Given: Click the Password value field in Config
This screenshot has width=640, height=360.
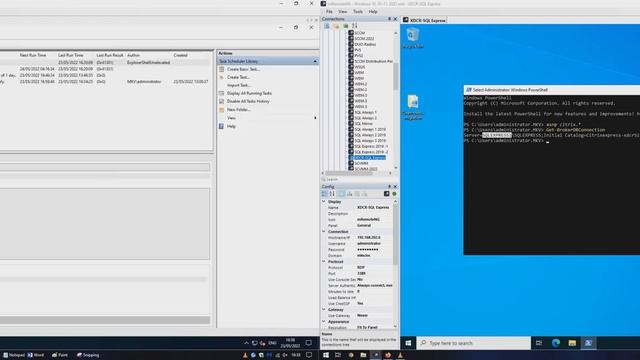Looking at the screenshot, I should coord(374,249).
